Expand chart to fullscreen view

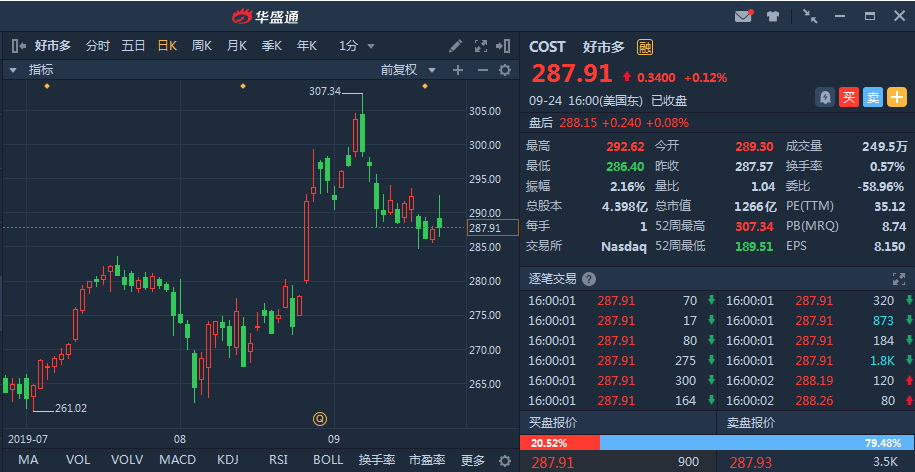tap(481, 46)
